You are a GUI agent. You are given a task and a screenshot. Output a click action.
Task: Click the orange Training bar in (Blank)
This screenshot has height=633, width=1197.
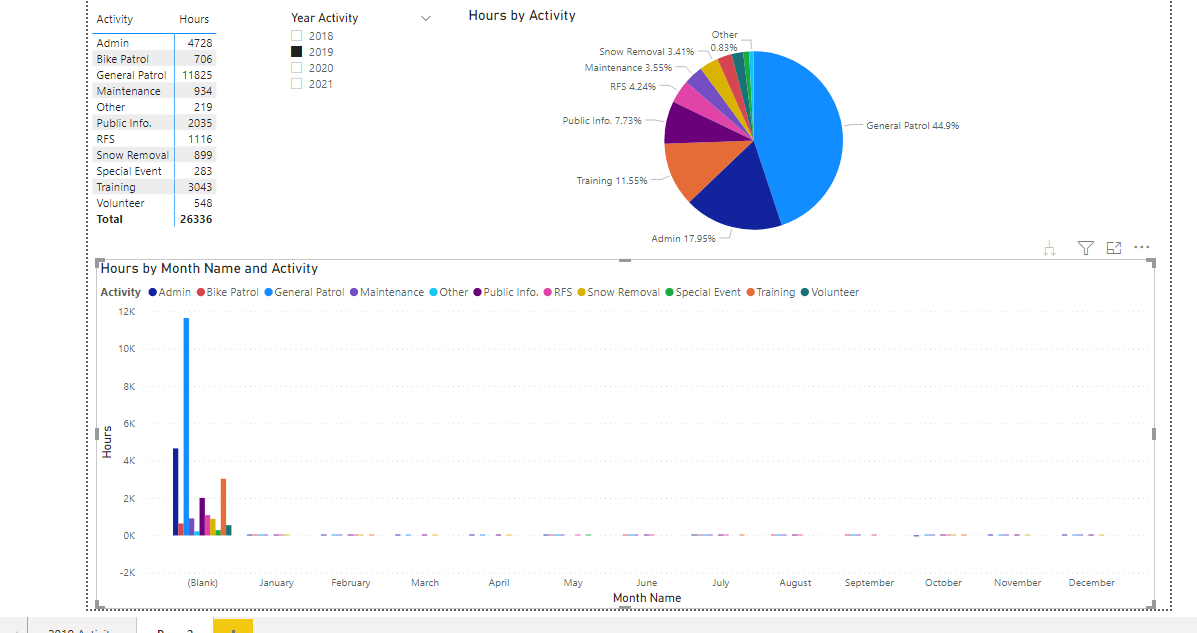pyautogui.click(x=224, y=507)
